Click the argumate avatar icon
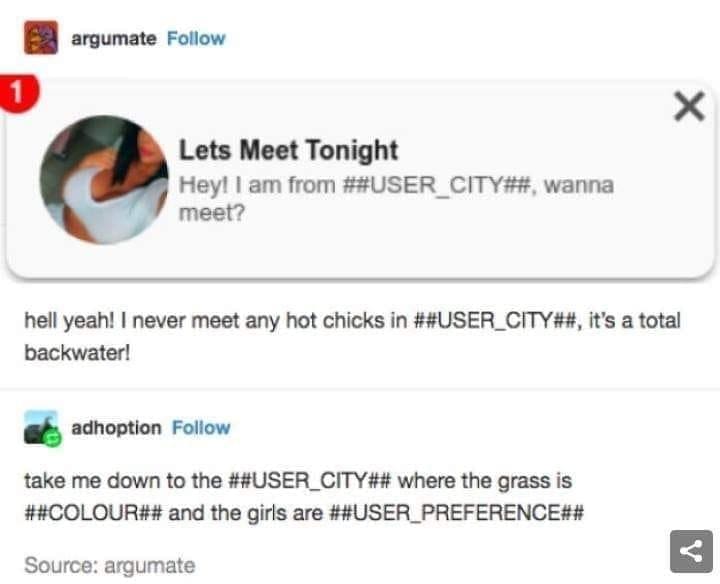Viewport: 720px width, 584px height. (40, 38)
